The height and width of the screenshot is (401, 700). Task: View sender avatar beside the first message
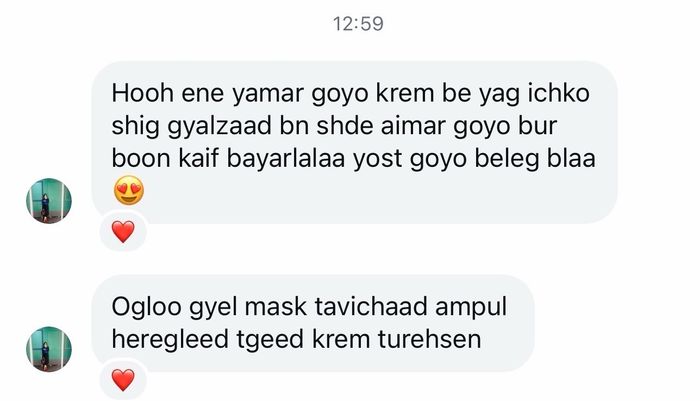(49, 201)
